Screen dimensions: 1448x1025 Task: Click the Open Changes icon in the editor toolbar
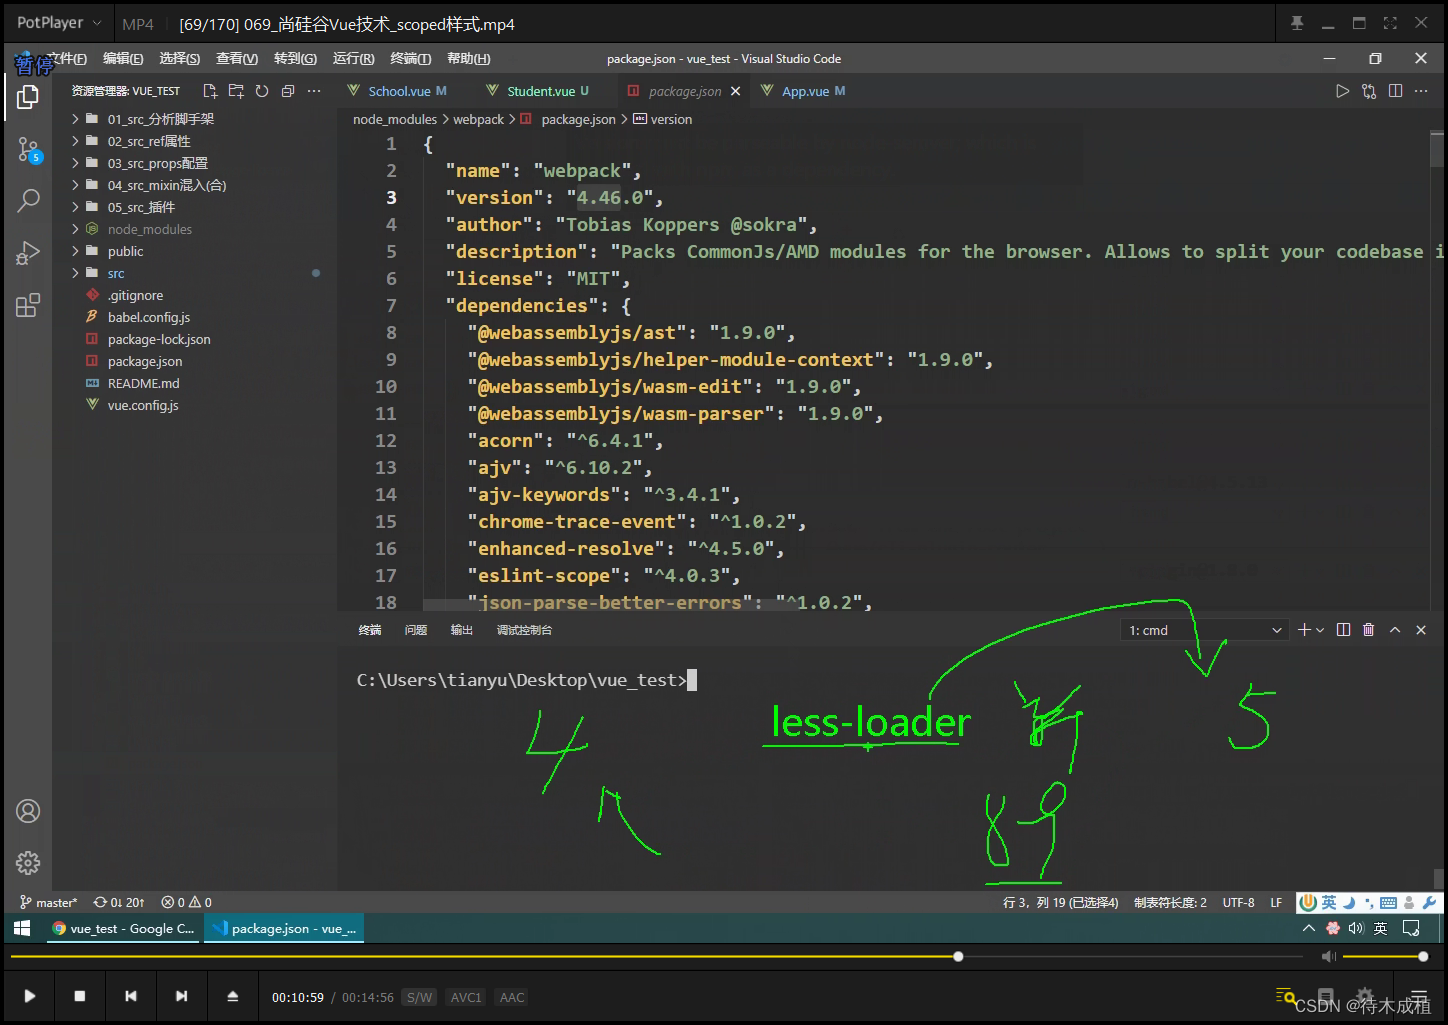pos(1369,91)
